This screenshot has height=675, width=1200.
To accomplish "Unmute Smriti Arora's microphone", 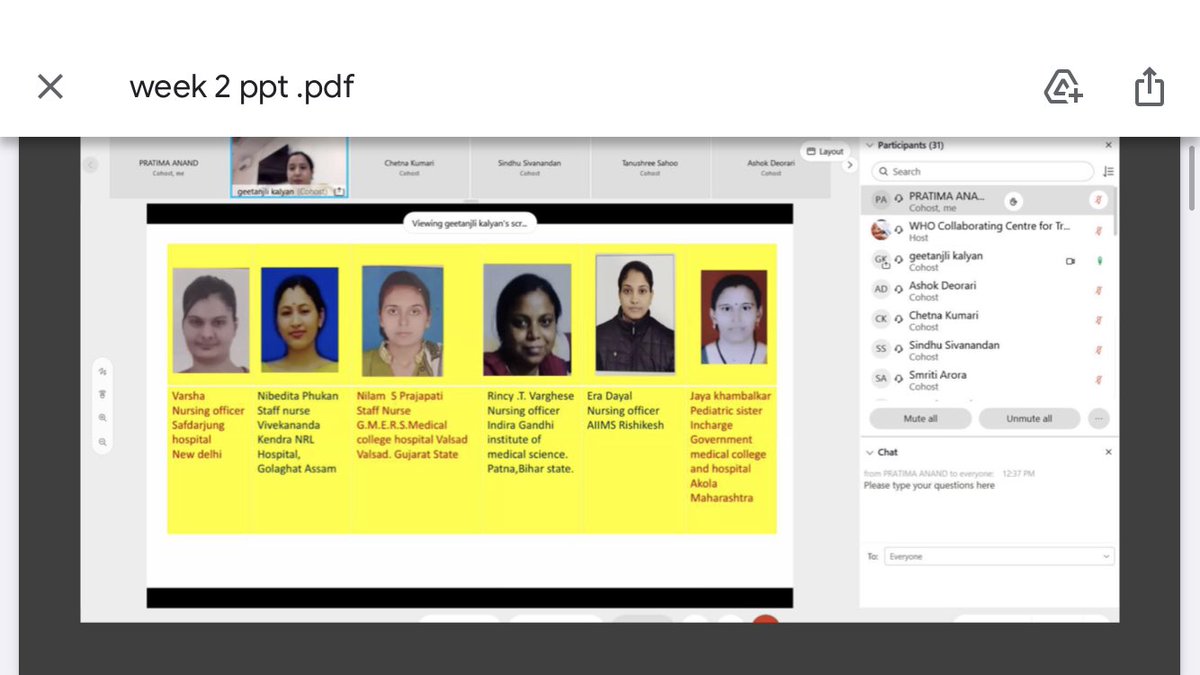I will [x=1098, y=379].
